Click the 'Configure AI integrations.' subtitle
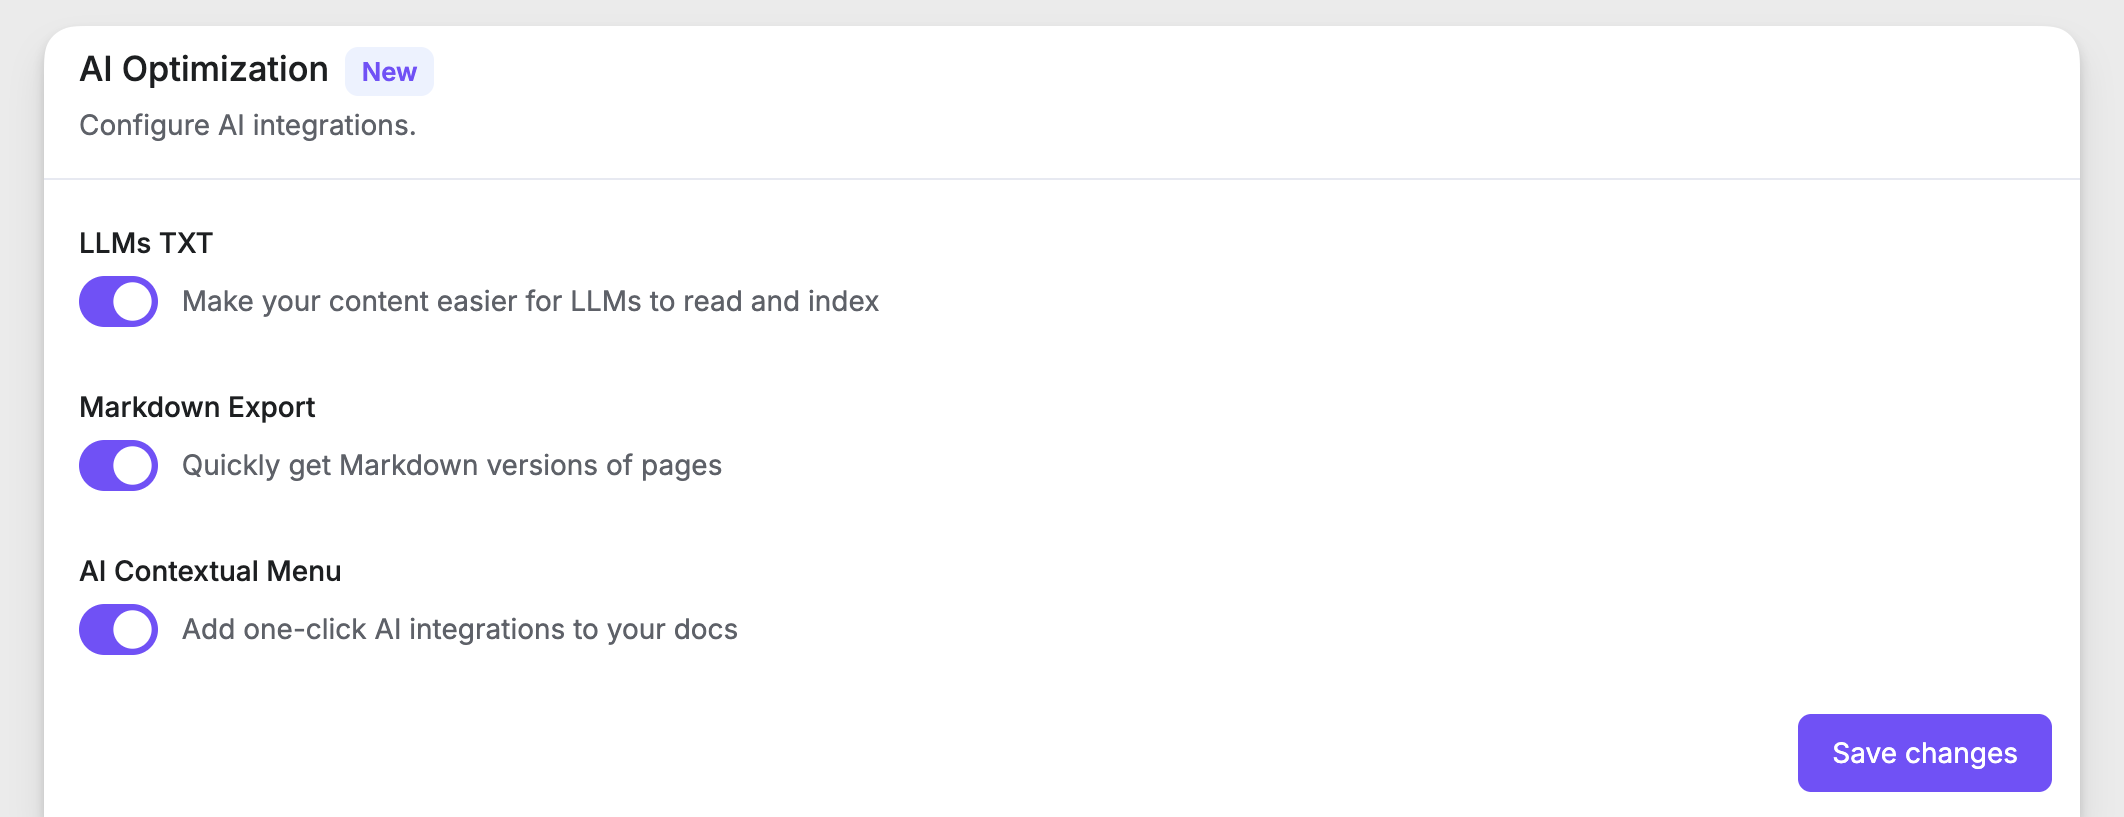2124x817 pixels. [x=247, y=125]
